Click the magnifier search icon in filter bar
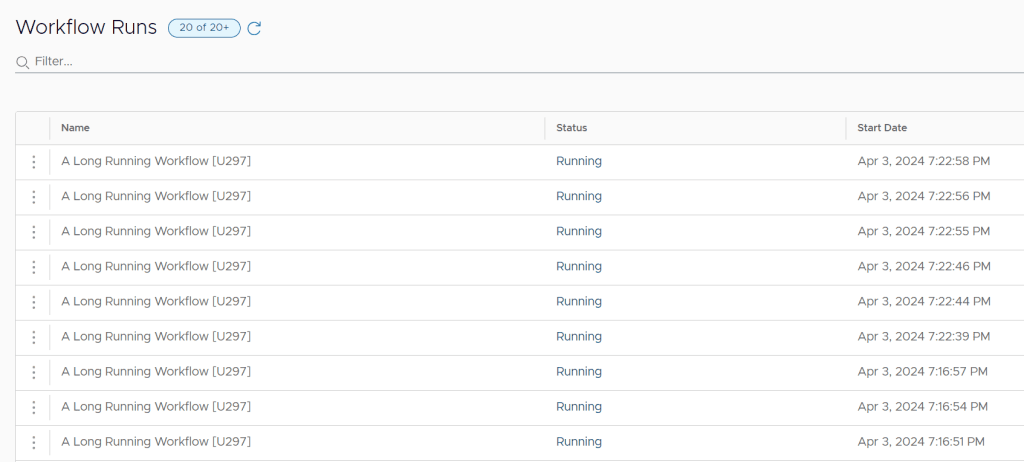Screen dimensions: 1024x462 22,62
